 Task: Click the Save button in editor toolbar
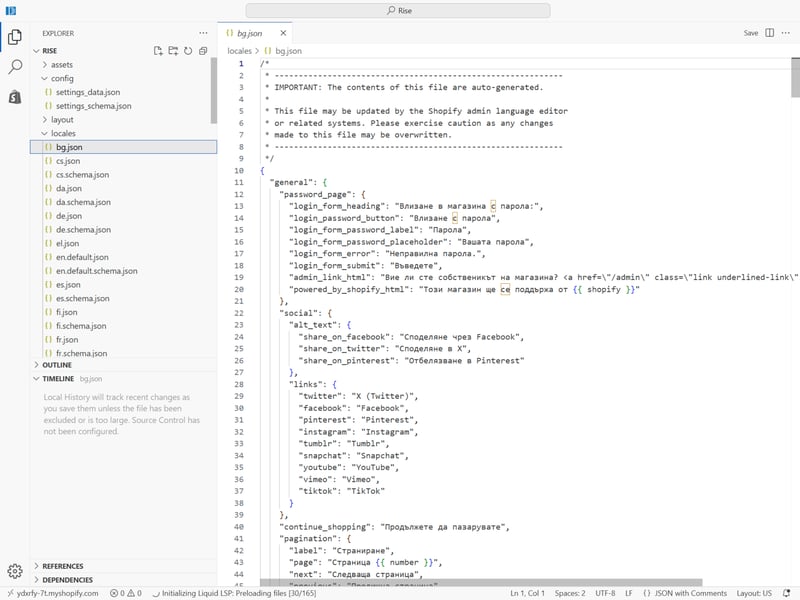tap(750, 33)
